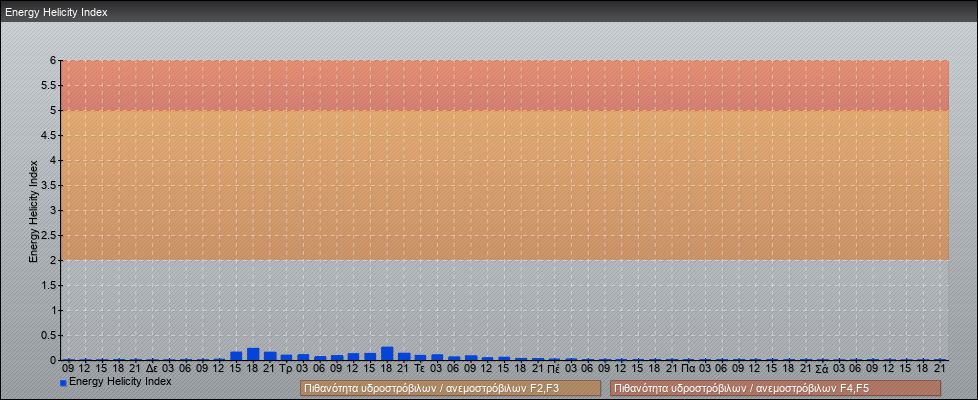Image resolution: width=978 pixels, height=400 pixels.
Task: Select the Δε day marker on x-axis
Action: [152, 368]
